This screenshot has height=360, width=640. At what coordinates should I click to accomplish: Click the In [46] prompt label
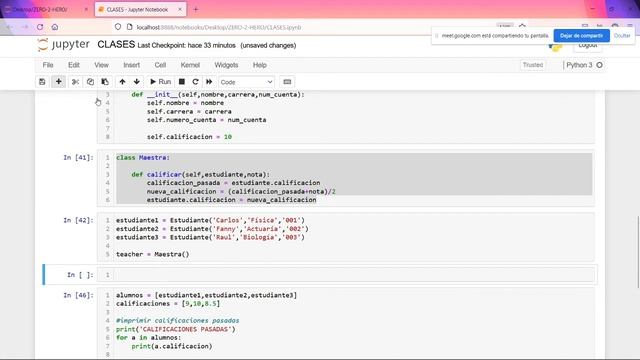click(x=78, y=295)
